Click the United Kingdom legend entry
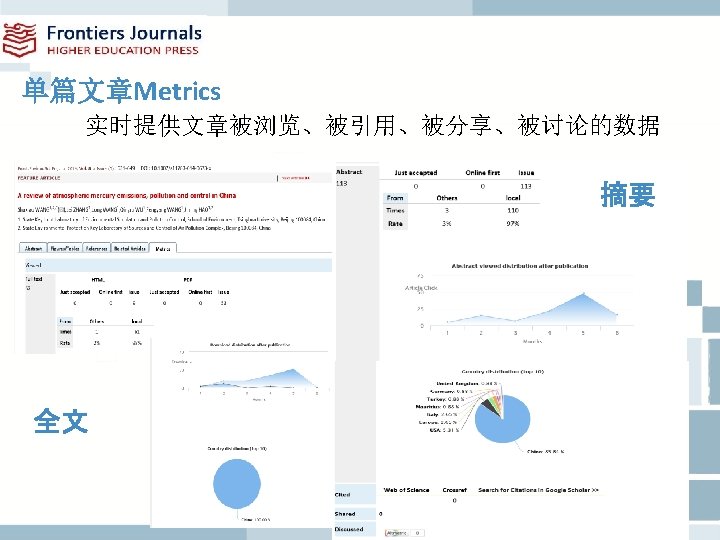The height and width of the screenshot is (540, 720). [x=467, y=383]
